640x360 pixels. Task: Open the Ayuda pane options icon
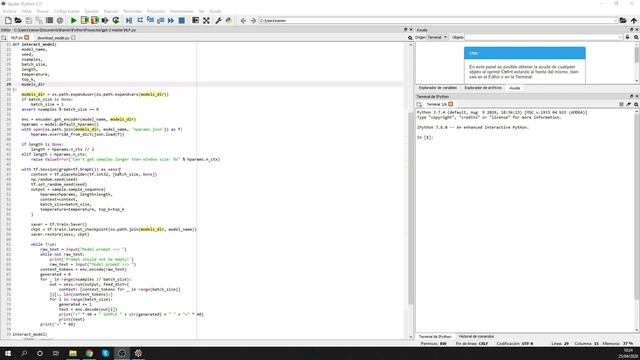[x=636, y=37]
